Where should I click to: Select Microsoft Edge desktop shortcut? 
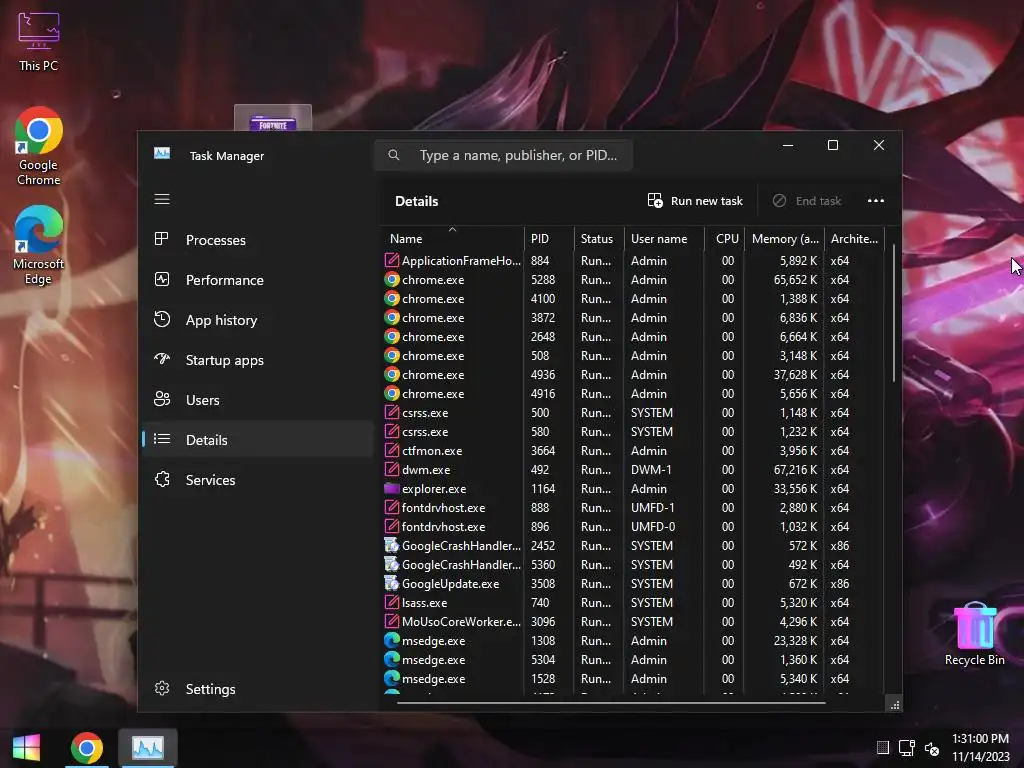coord(39,246)
